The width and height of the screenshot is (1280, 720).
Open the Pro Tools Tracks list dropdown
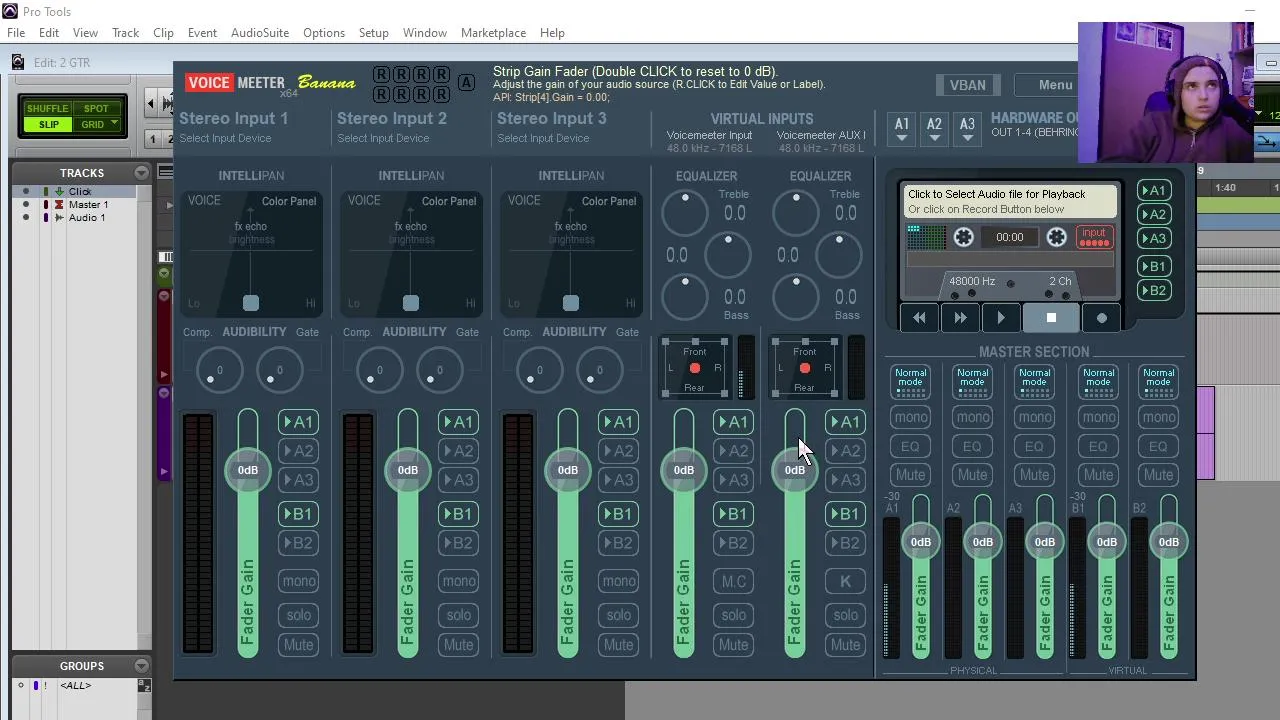pyautogui.click(x=141, y=173)
